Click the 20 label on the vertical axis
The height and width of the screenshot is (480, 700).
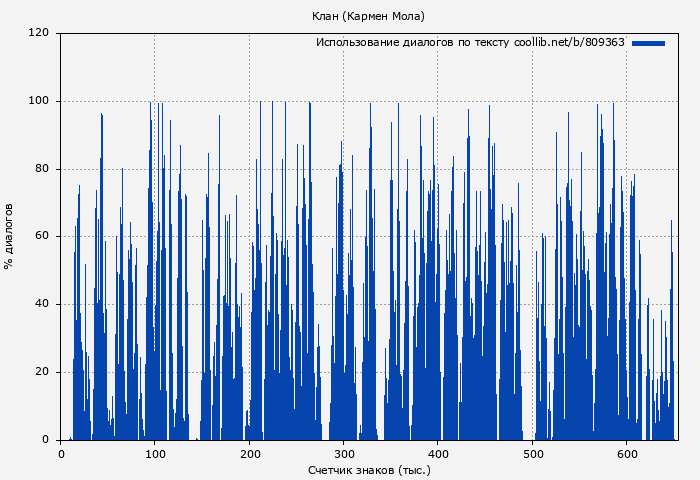pyautogui.click(x=42, y=372)
